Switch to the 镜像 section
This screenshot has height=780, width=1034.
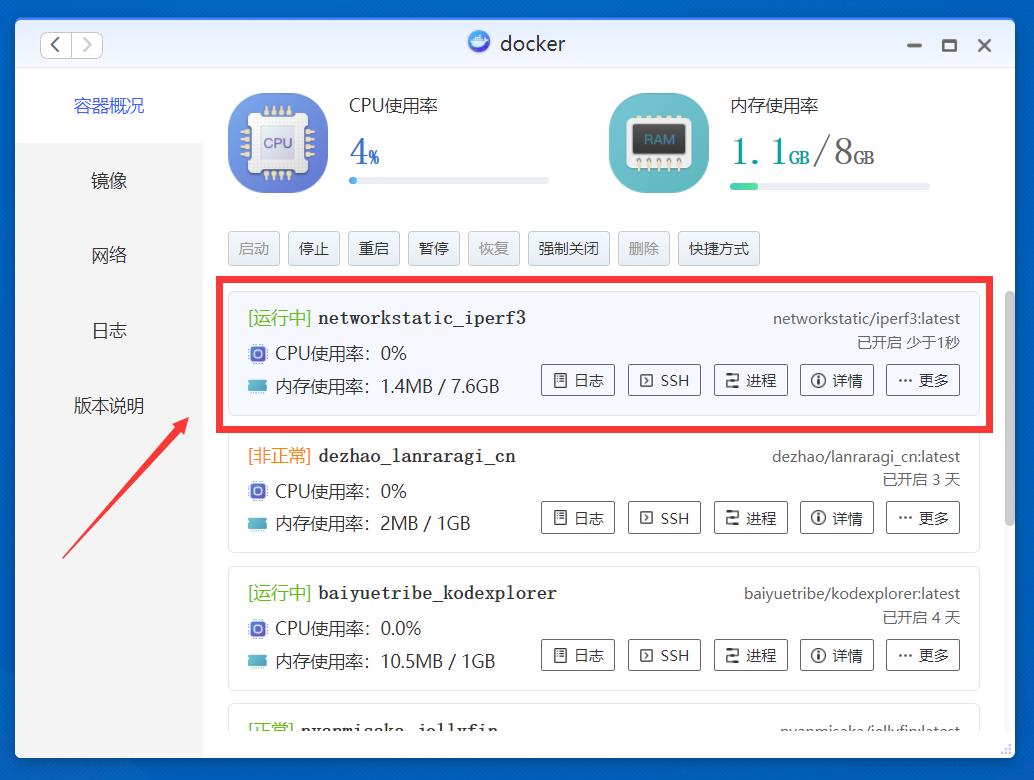point(109,180)
